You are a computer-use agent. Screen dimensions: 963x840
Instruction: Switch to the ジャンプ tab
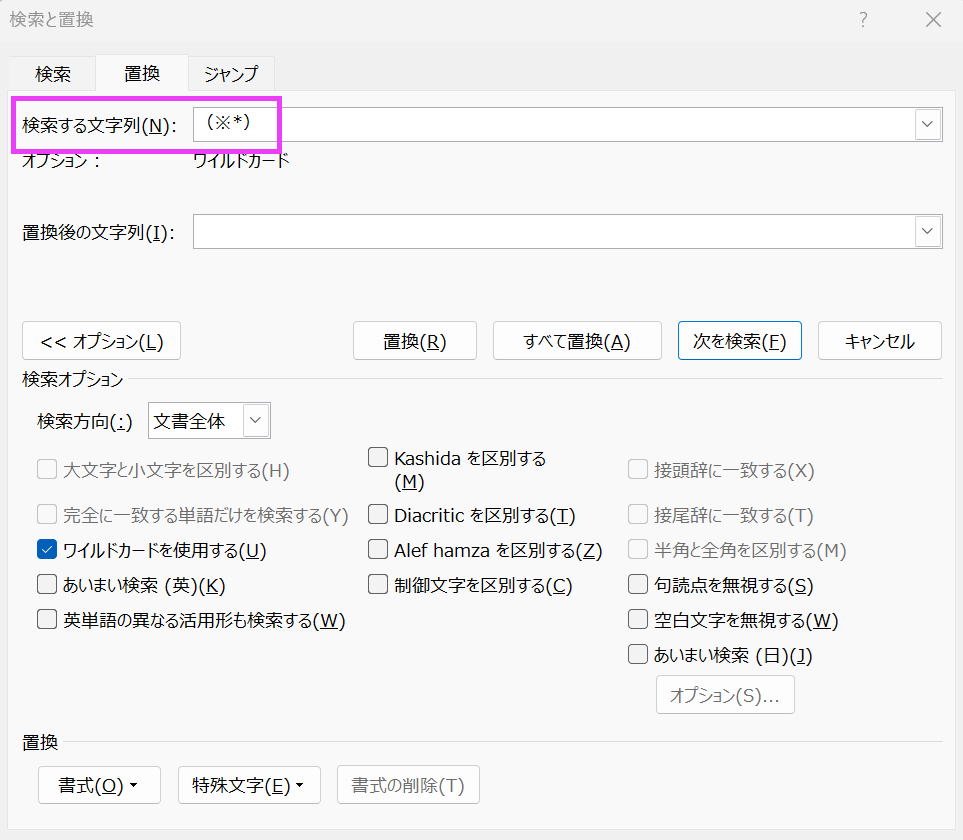[x=231, y=74]
